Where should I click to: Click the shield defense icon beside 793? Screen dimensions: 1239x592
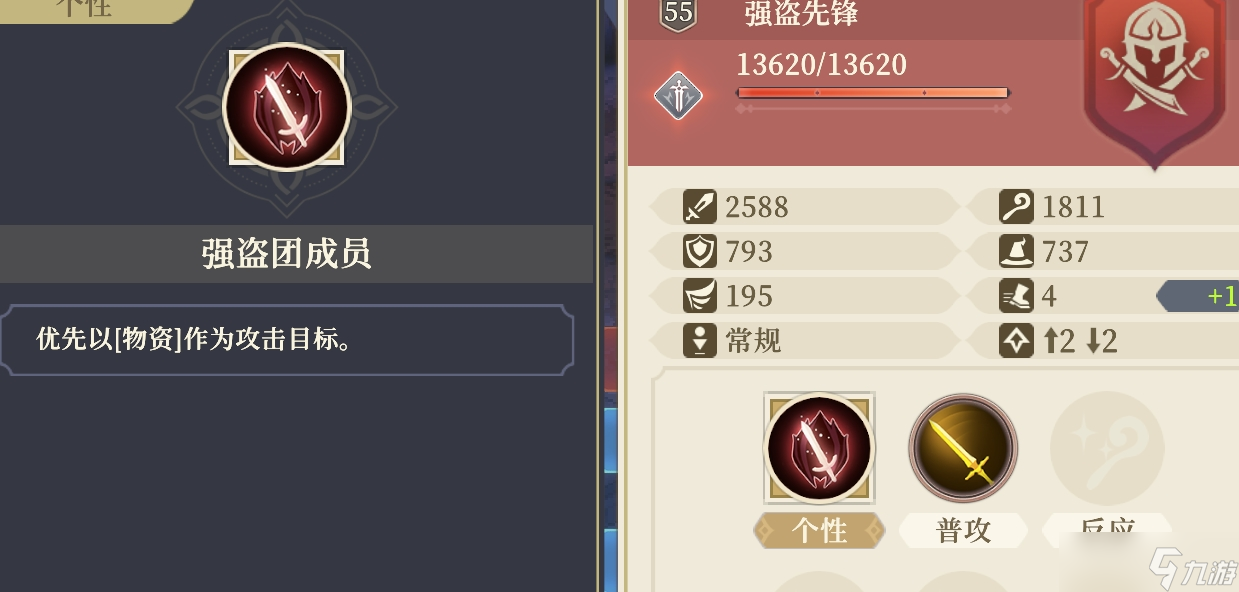point(700,251)
